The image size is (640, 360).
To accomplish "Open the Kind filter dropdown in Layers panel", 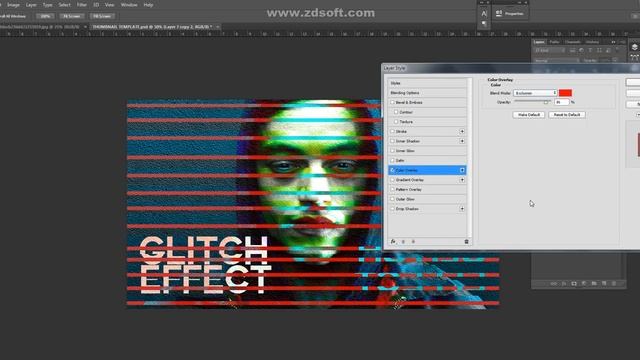I will [x=549, y=51].
